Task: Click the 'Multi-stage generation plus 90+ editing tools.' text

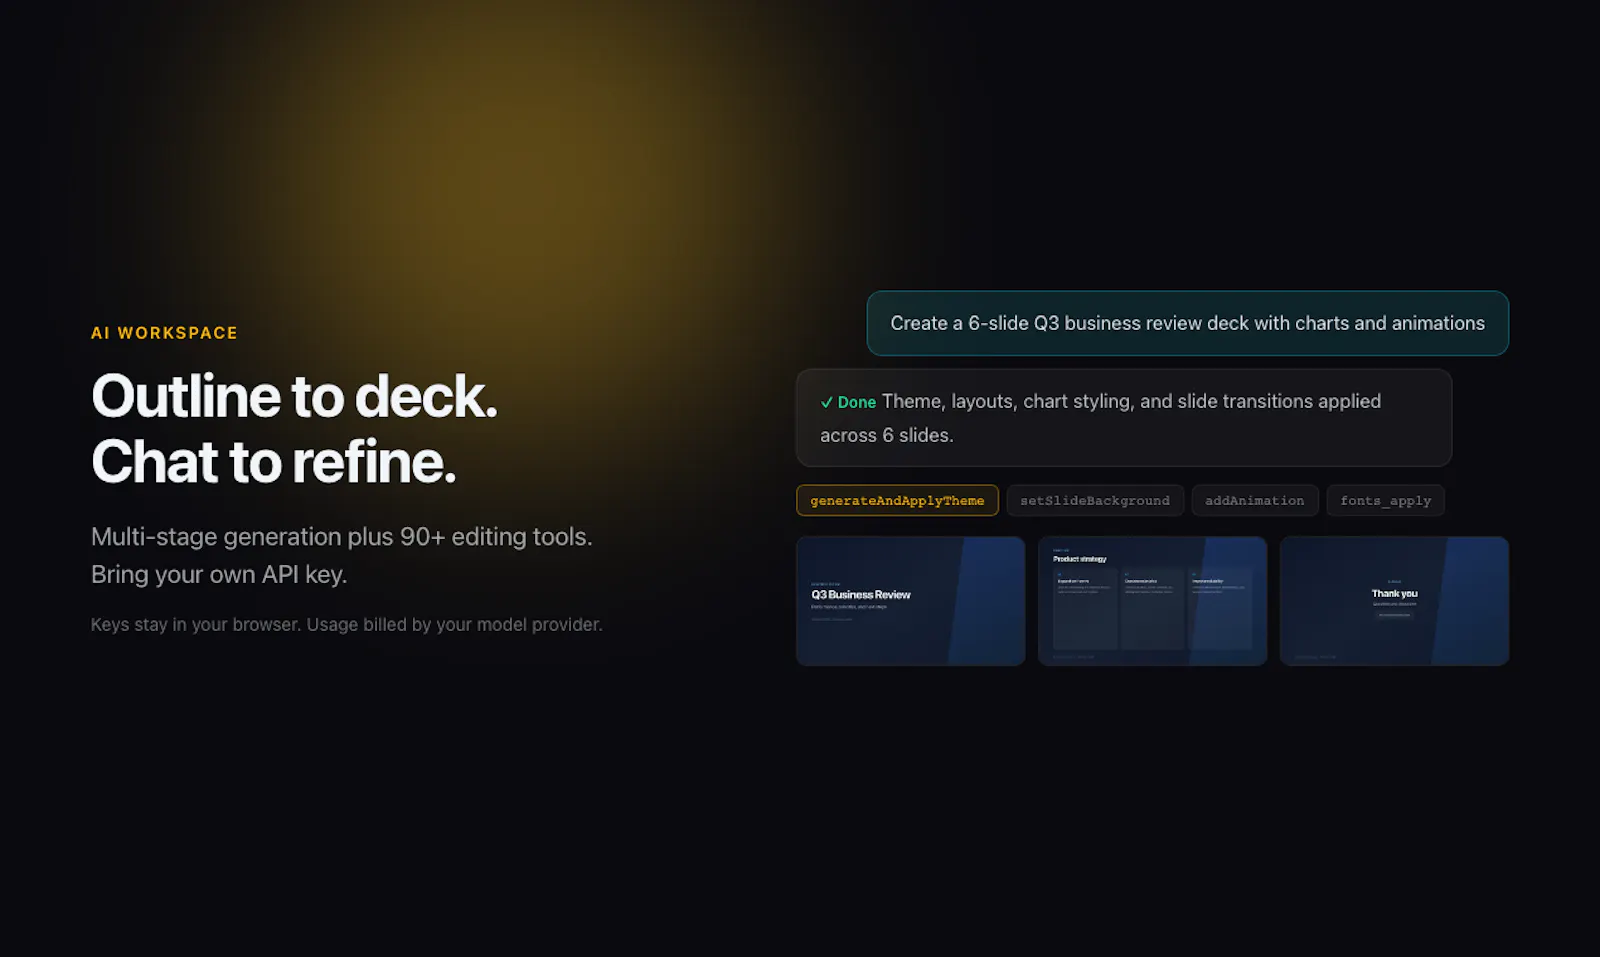Action: click(342, 537)
